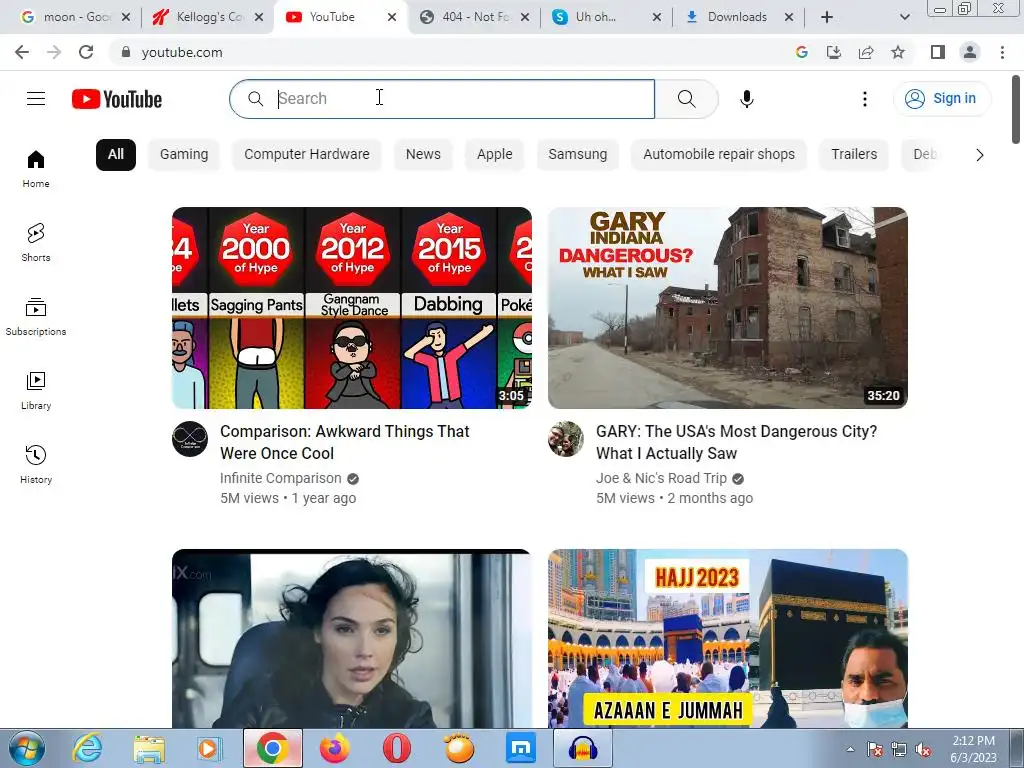Show more category chips with right arrow
Viewport: 1024px width, 768px height.
pyautogui.click(x=979, y=155)
